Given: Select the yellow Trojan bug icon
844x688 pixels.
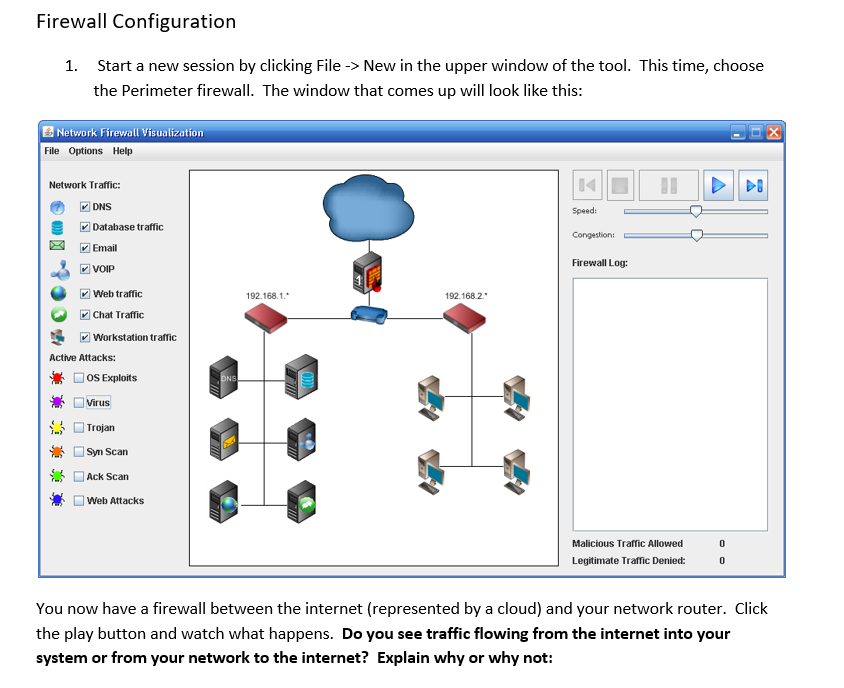Looking at the screenshot, I should [58, 426].
